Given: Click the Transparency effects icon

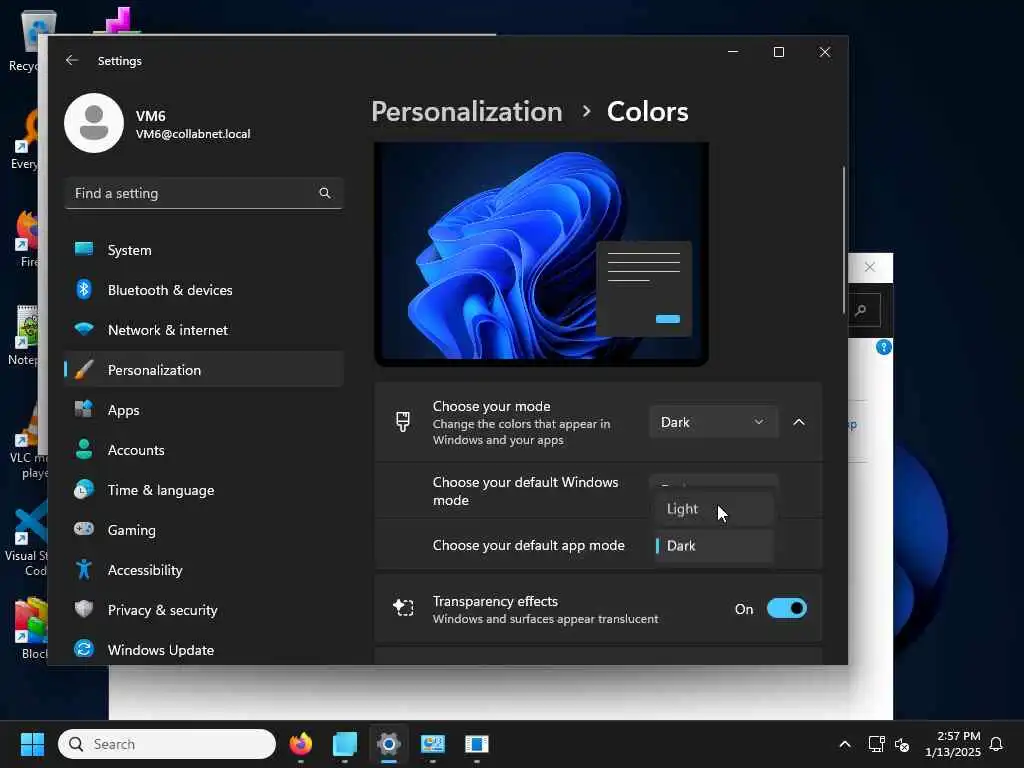Looking at the screenshot, I should pos(403,608).
